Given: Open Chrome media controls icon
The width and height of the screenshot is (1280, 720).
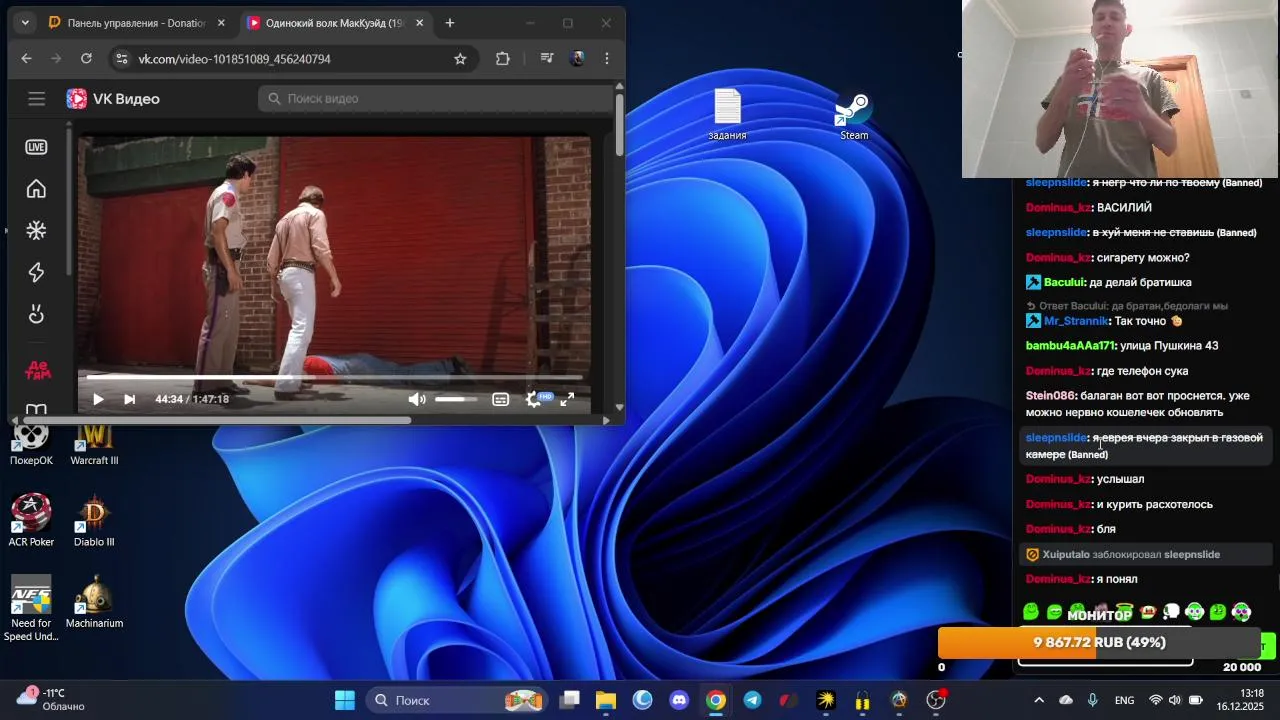Looking at the screenshot, I should pos(546,59).
